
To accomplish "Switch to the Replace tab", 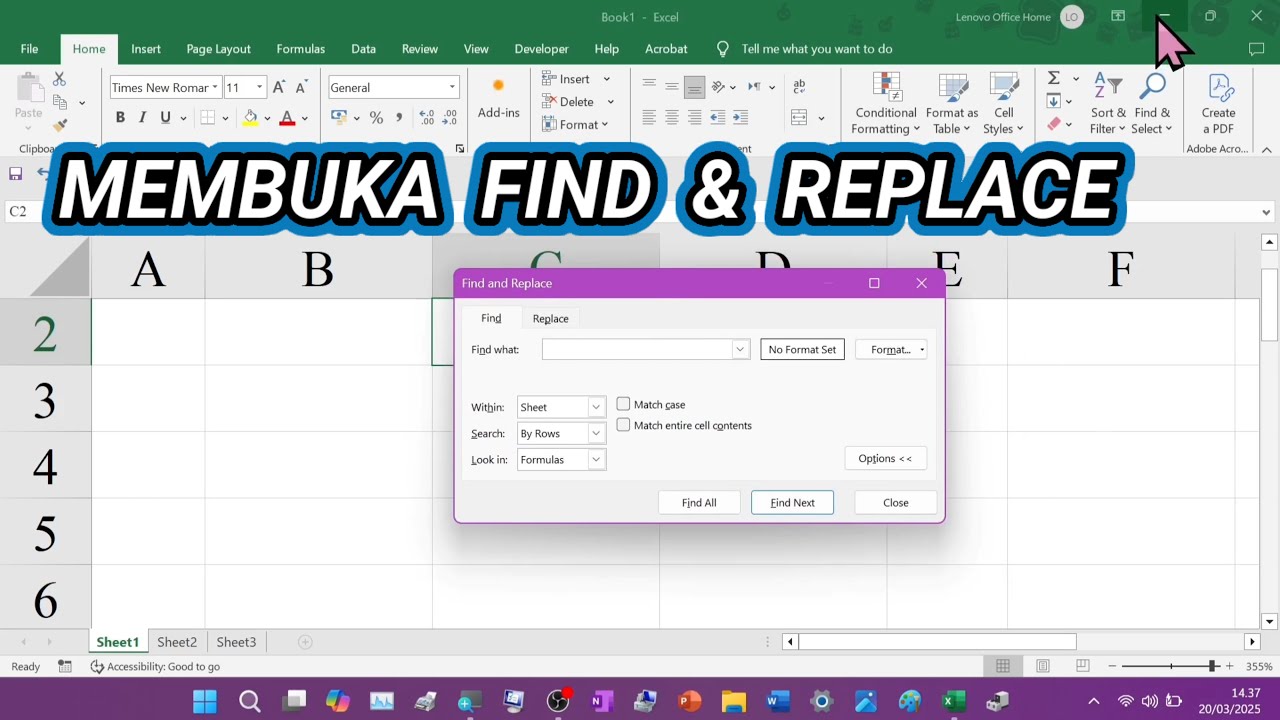I will [550, 318].
